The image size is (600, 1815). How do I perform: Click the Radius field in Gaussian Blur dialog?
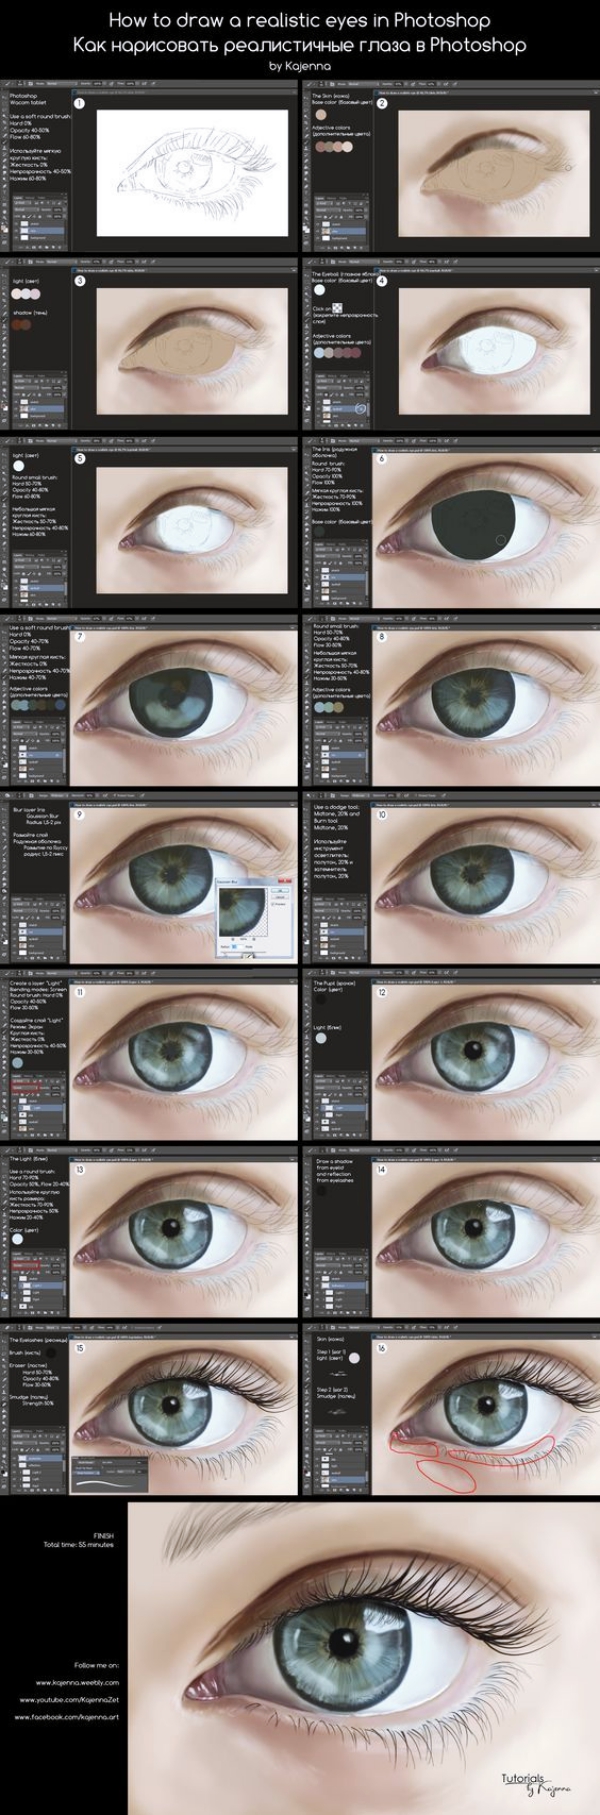pyautogui.click(x=236, y=947)
